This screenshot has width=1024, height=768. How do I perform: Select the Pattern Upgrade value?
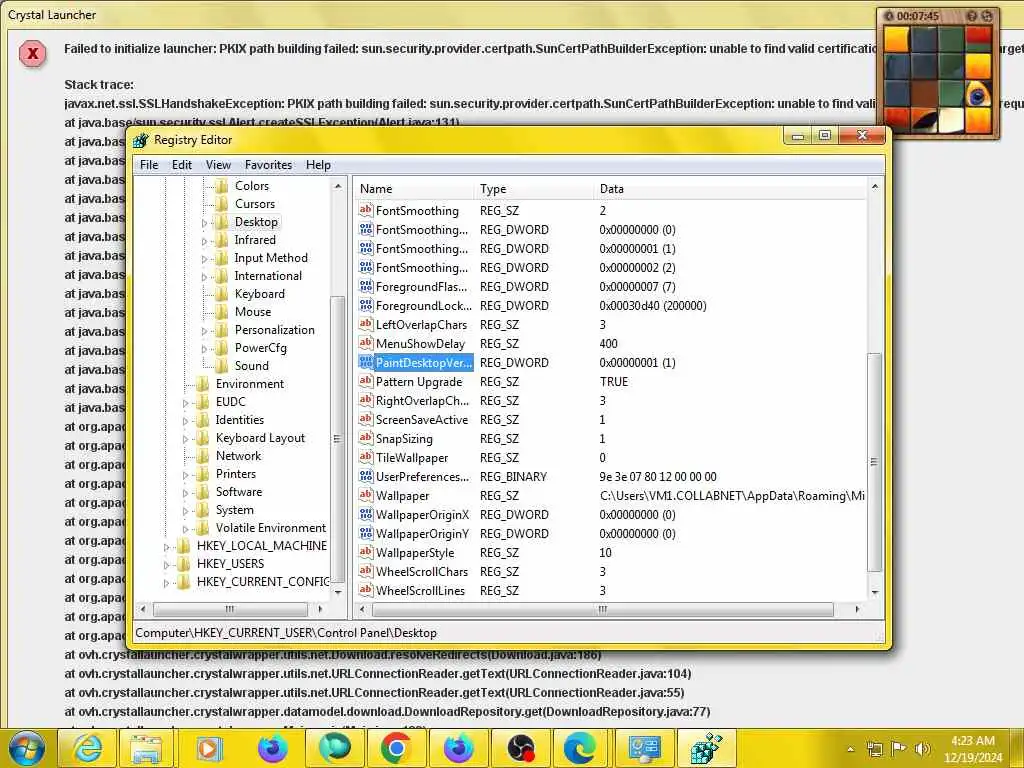[x=419, y=381]
